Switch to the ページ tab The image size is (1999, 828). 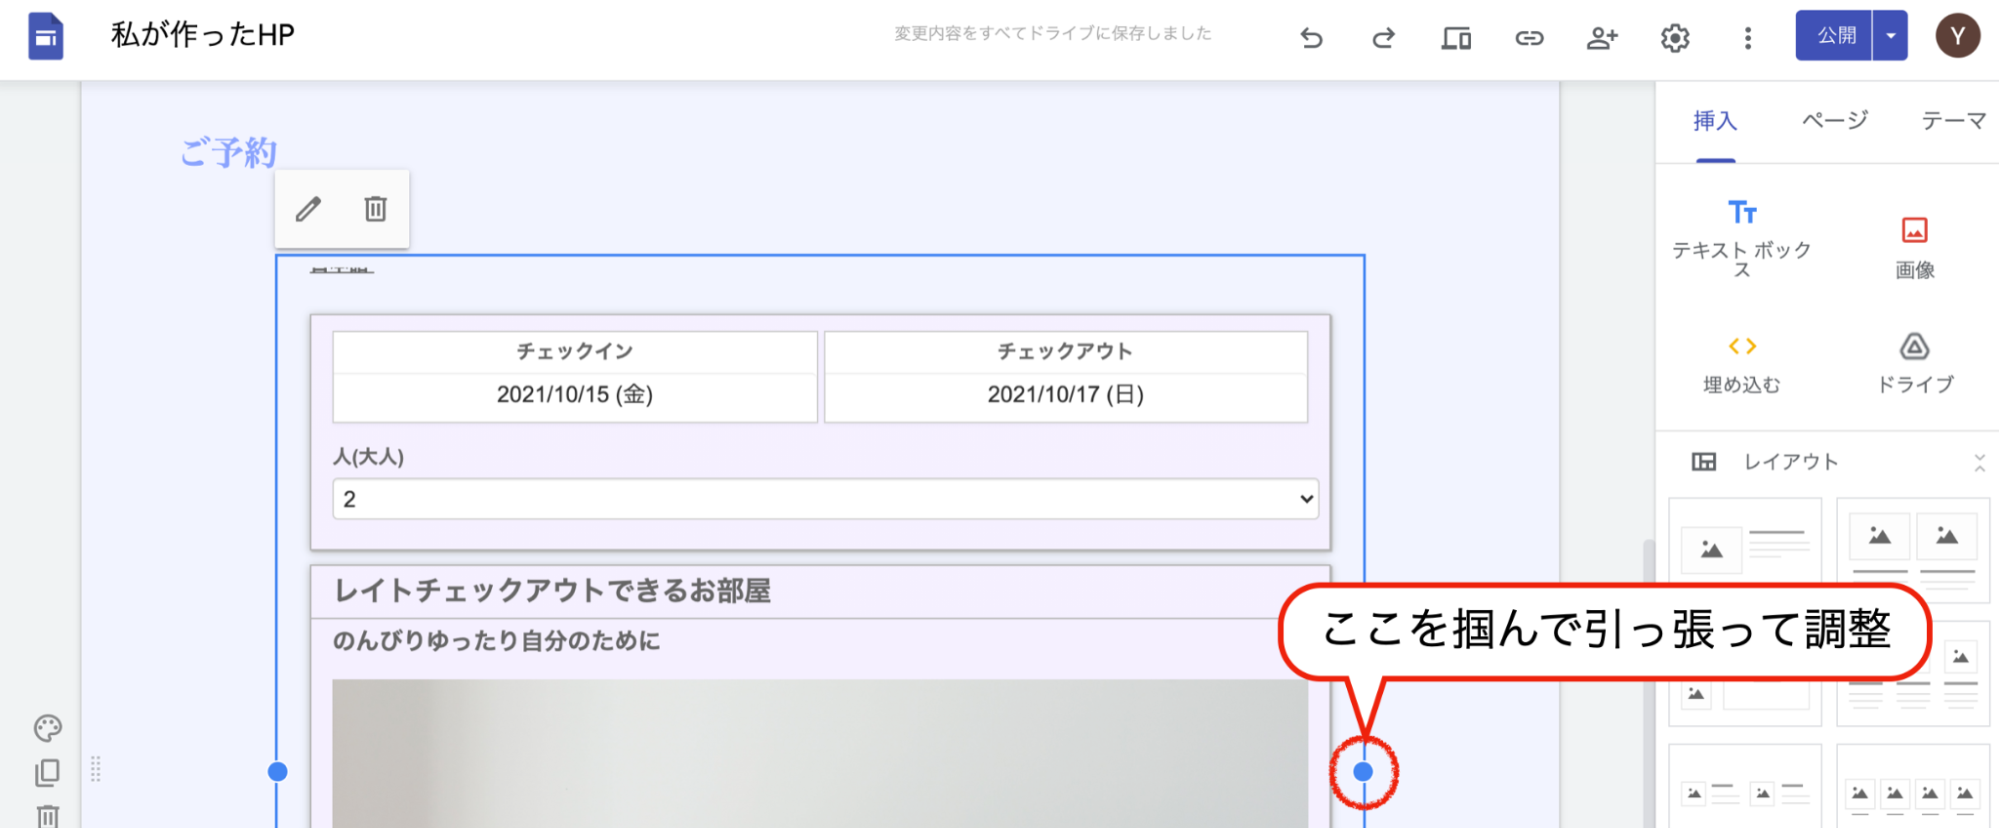tap(1834, 121)
